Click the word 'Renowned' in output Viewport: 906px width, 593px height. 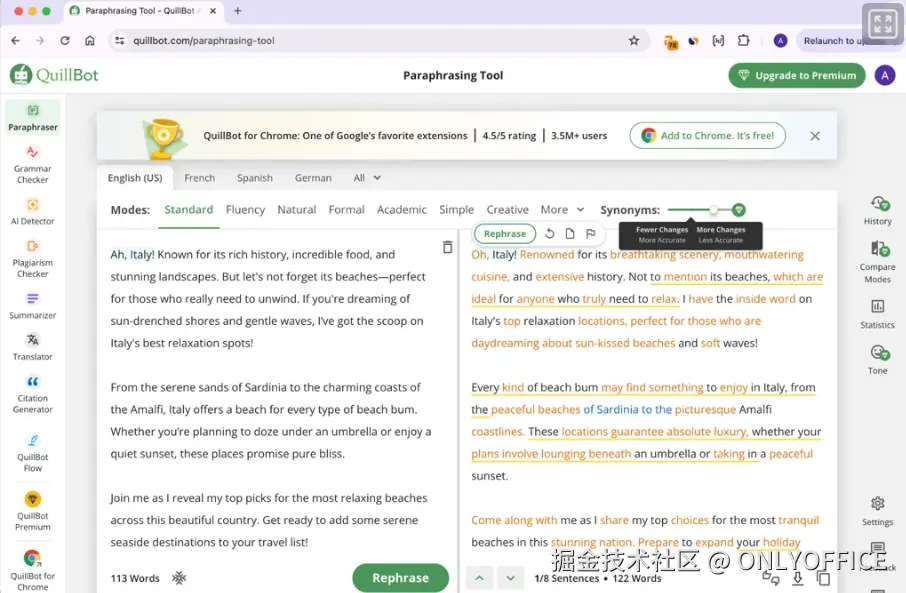(547, 254)
